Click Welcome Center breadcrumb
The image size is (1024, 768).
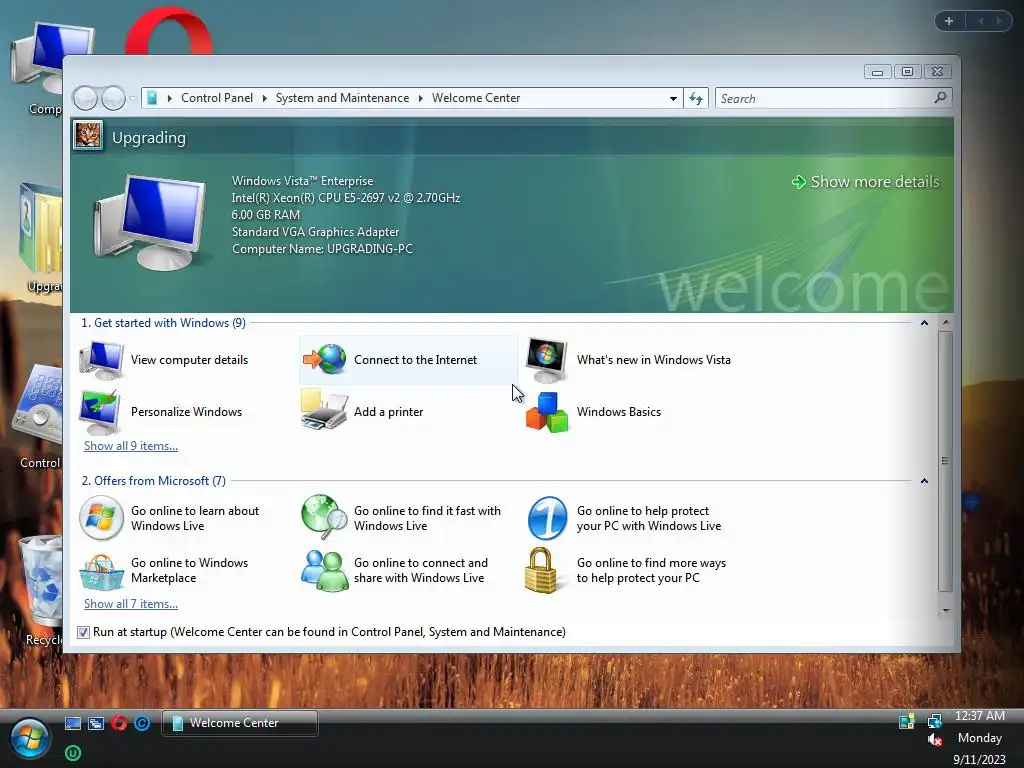point(476,98)
